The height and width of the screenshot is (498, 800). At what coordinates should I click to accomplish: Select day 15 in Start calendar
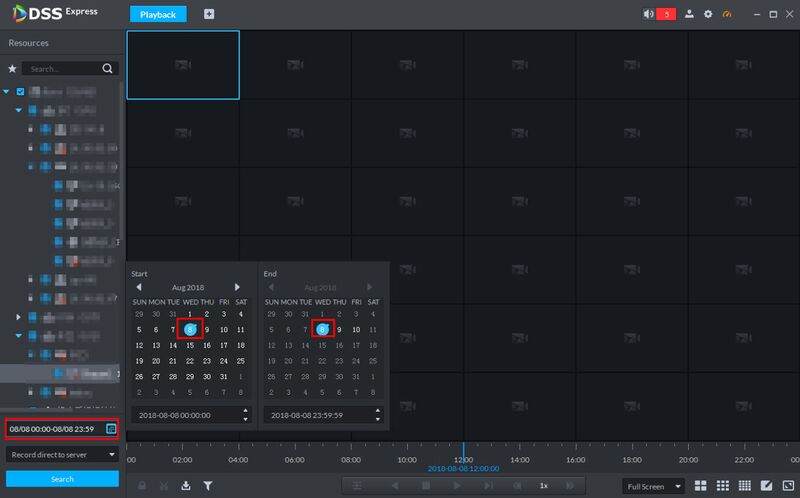pos(190,345)
